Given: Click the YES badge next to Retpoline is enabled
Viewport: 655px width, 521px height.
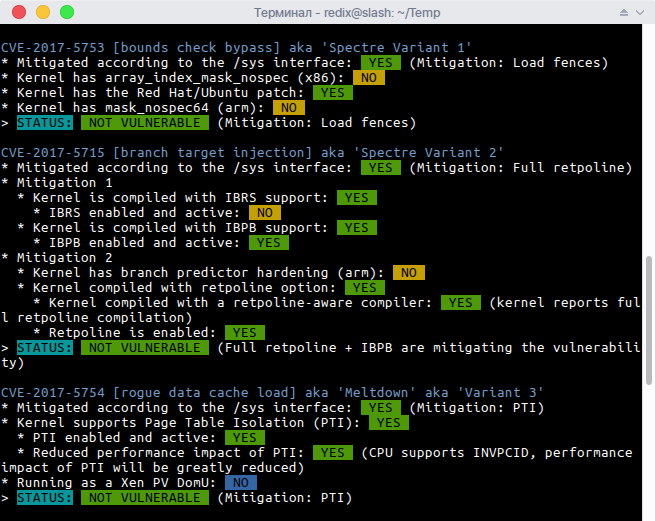Looking at the screenshot, I should (x=245, y=333).
